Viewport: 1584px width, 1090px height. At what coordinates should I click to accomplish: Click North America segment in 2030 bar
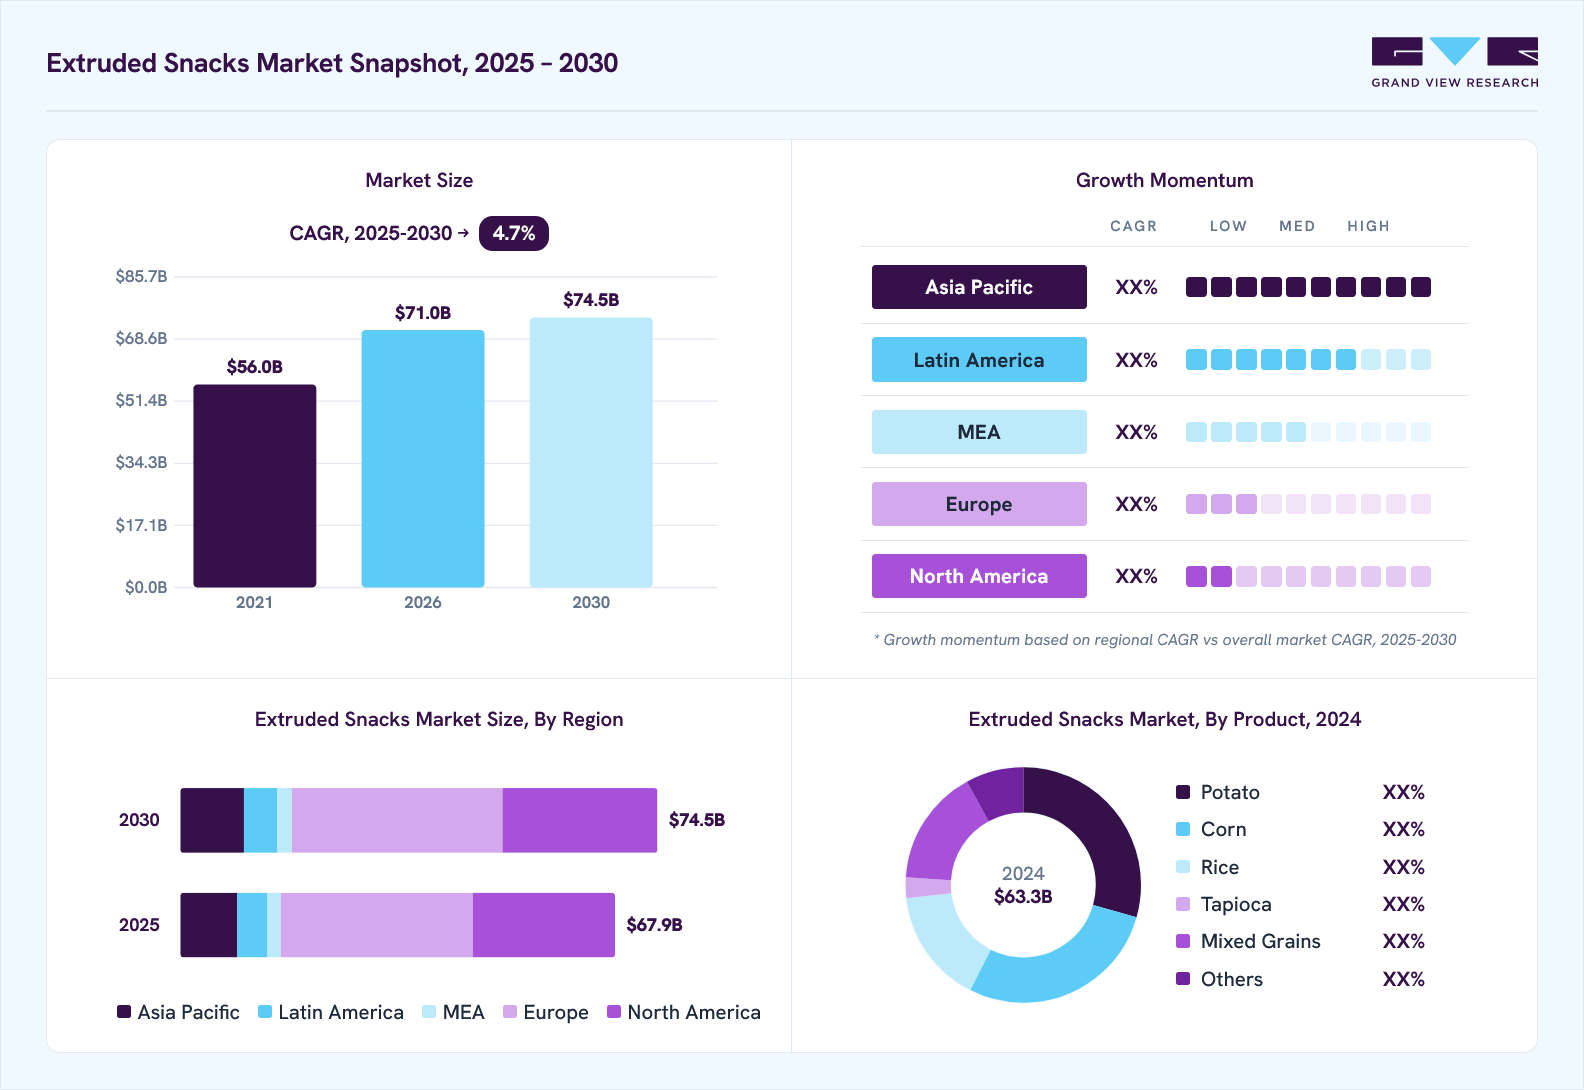coord(580,820)
